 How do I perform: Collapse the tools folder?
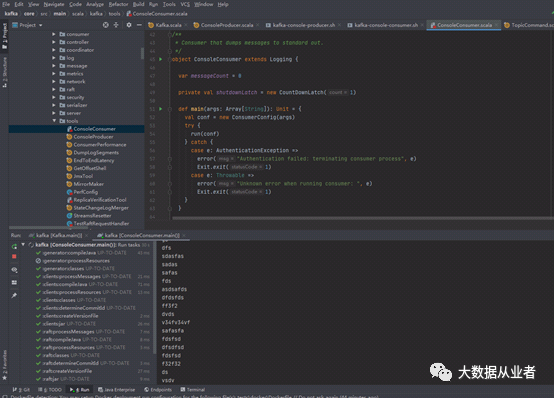(54, 121)
